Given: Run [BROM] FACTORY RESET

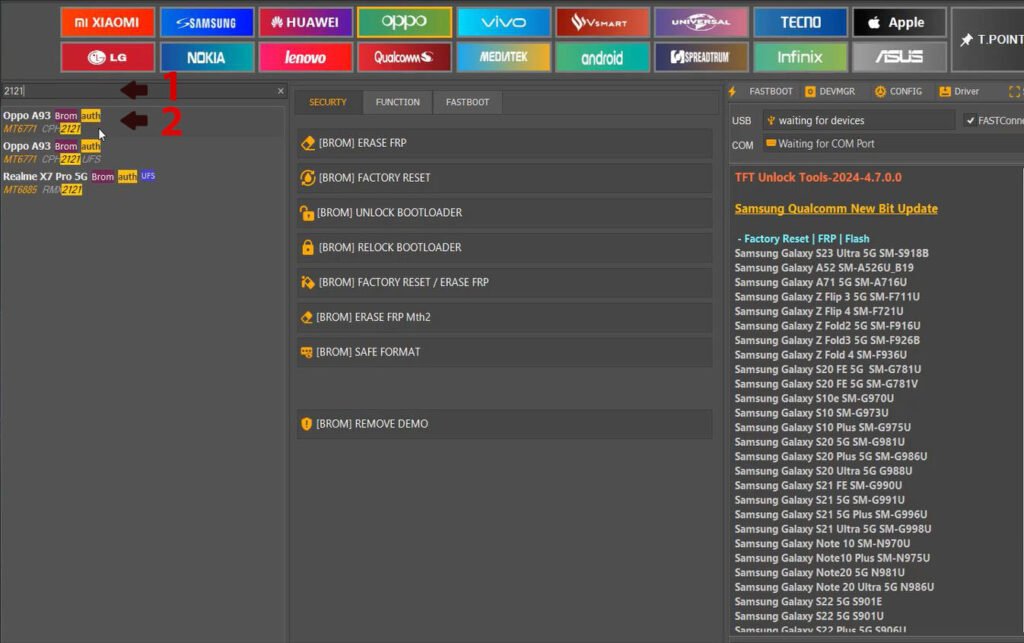Looking at the screenshot, I should (505, 178).
